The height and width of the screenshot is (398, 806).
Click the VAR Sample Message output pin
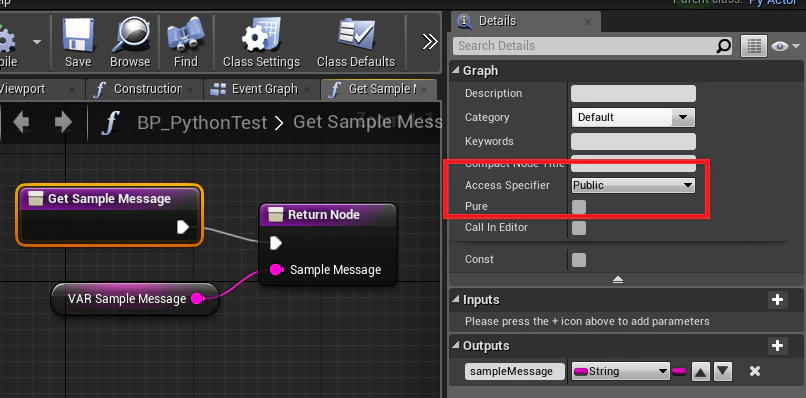[197, 299]
